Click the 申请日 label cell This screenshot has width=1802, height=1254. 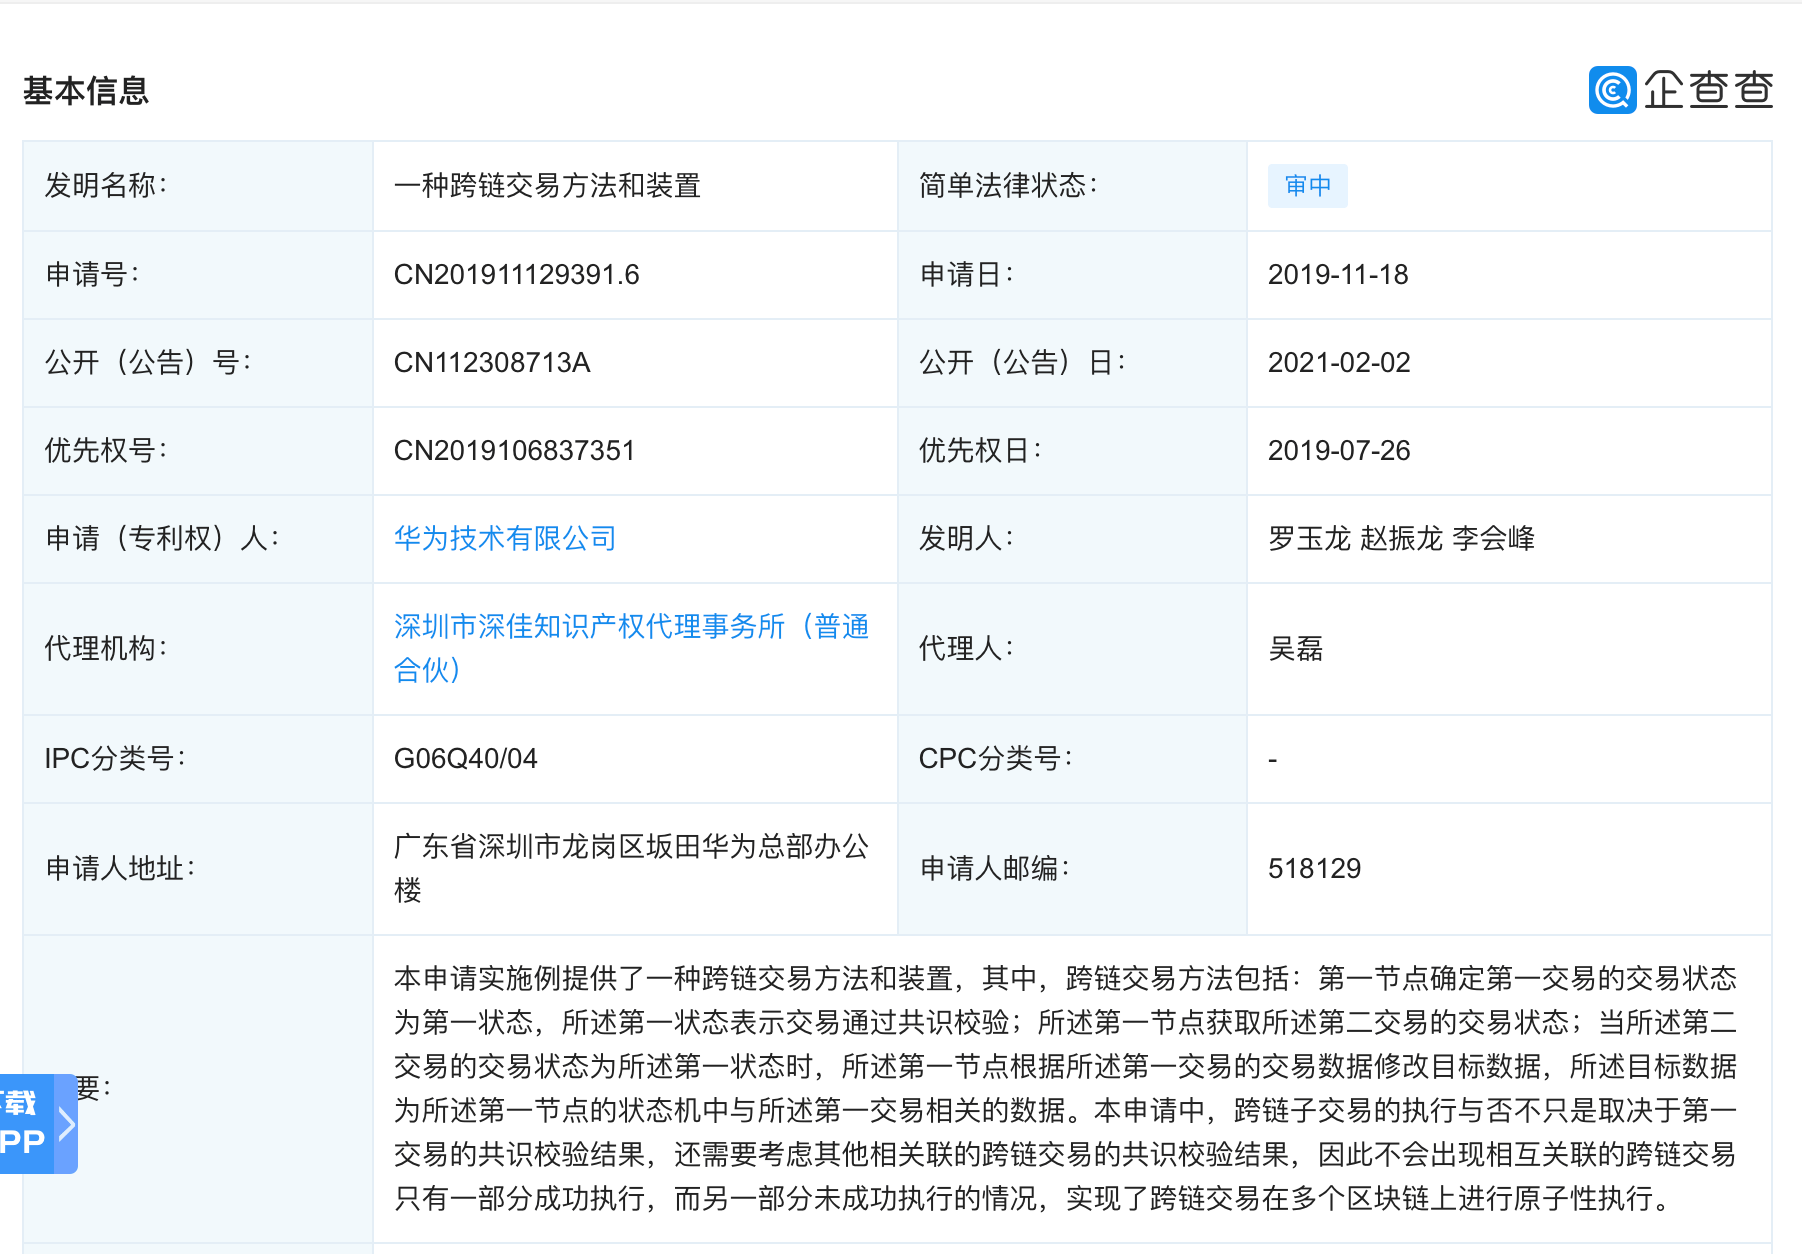coord(1072,275)
